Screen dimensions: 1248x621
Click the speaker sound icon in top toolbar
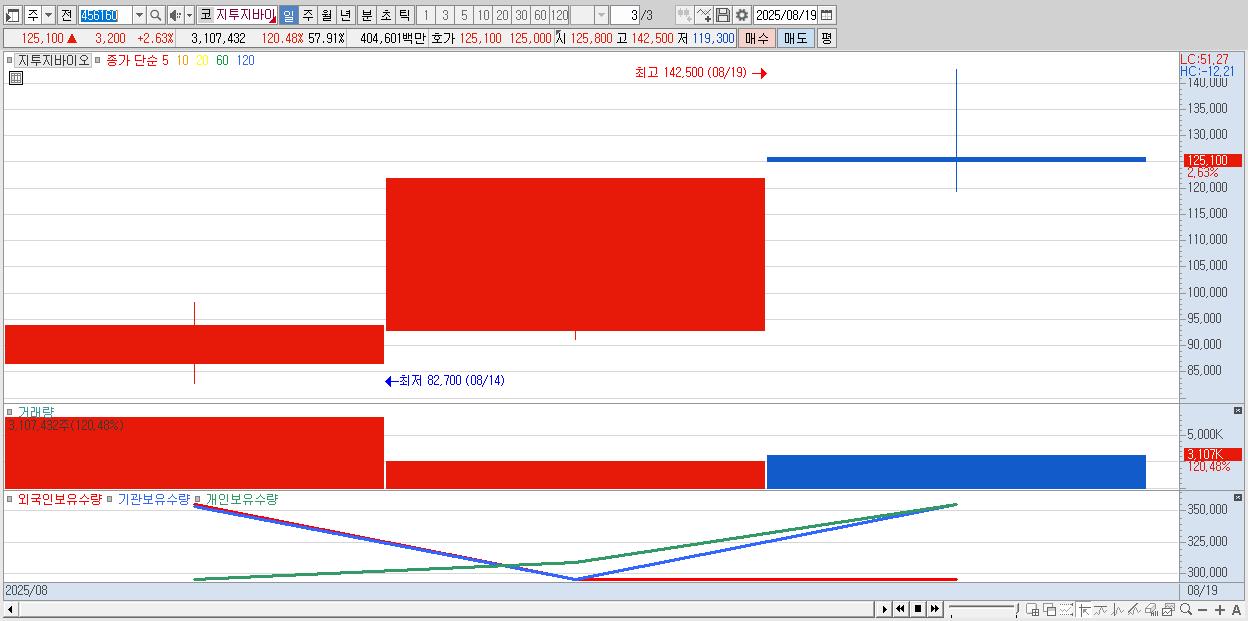pyautogui.click(x=175, y=15)
